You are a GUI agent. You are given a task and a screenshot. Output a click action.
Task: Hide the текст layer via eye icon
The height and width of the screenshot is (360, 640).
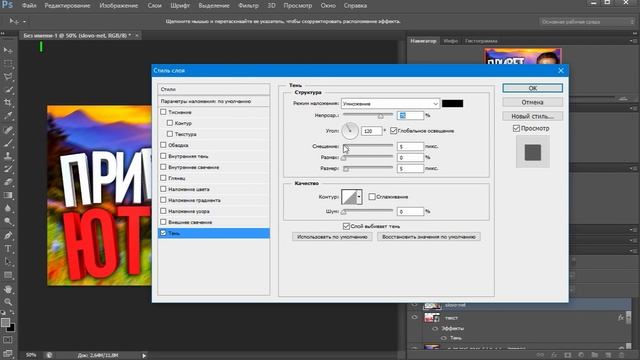click(x=415, y=318)
